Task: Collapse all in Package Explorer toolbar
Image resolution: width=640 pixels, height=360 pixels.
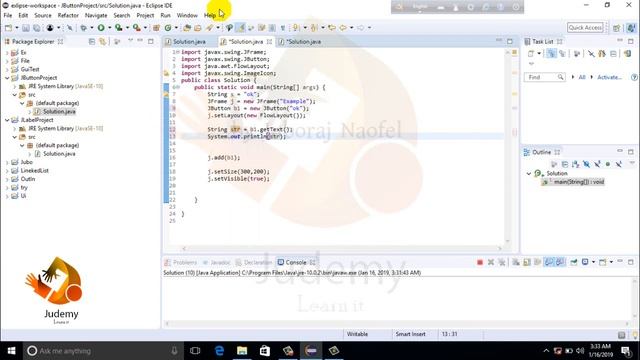Action: (x=92, y=42)
